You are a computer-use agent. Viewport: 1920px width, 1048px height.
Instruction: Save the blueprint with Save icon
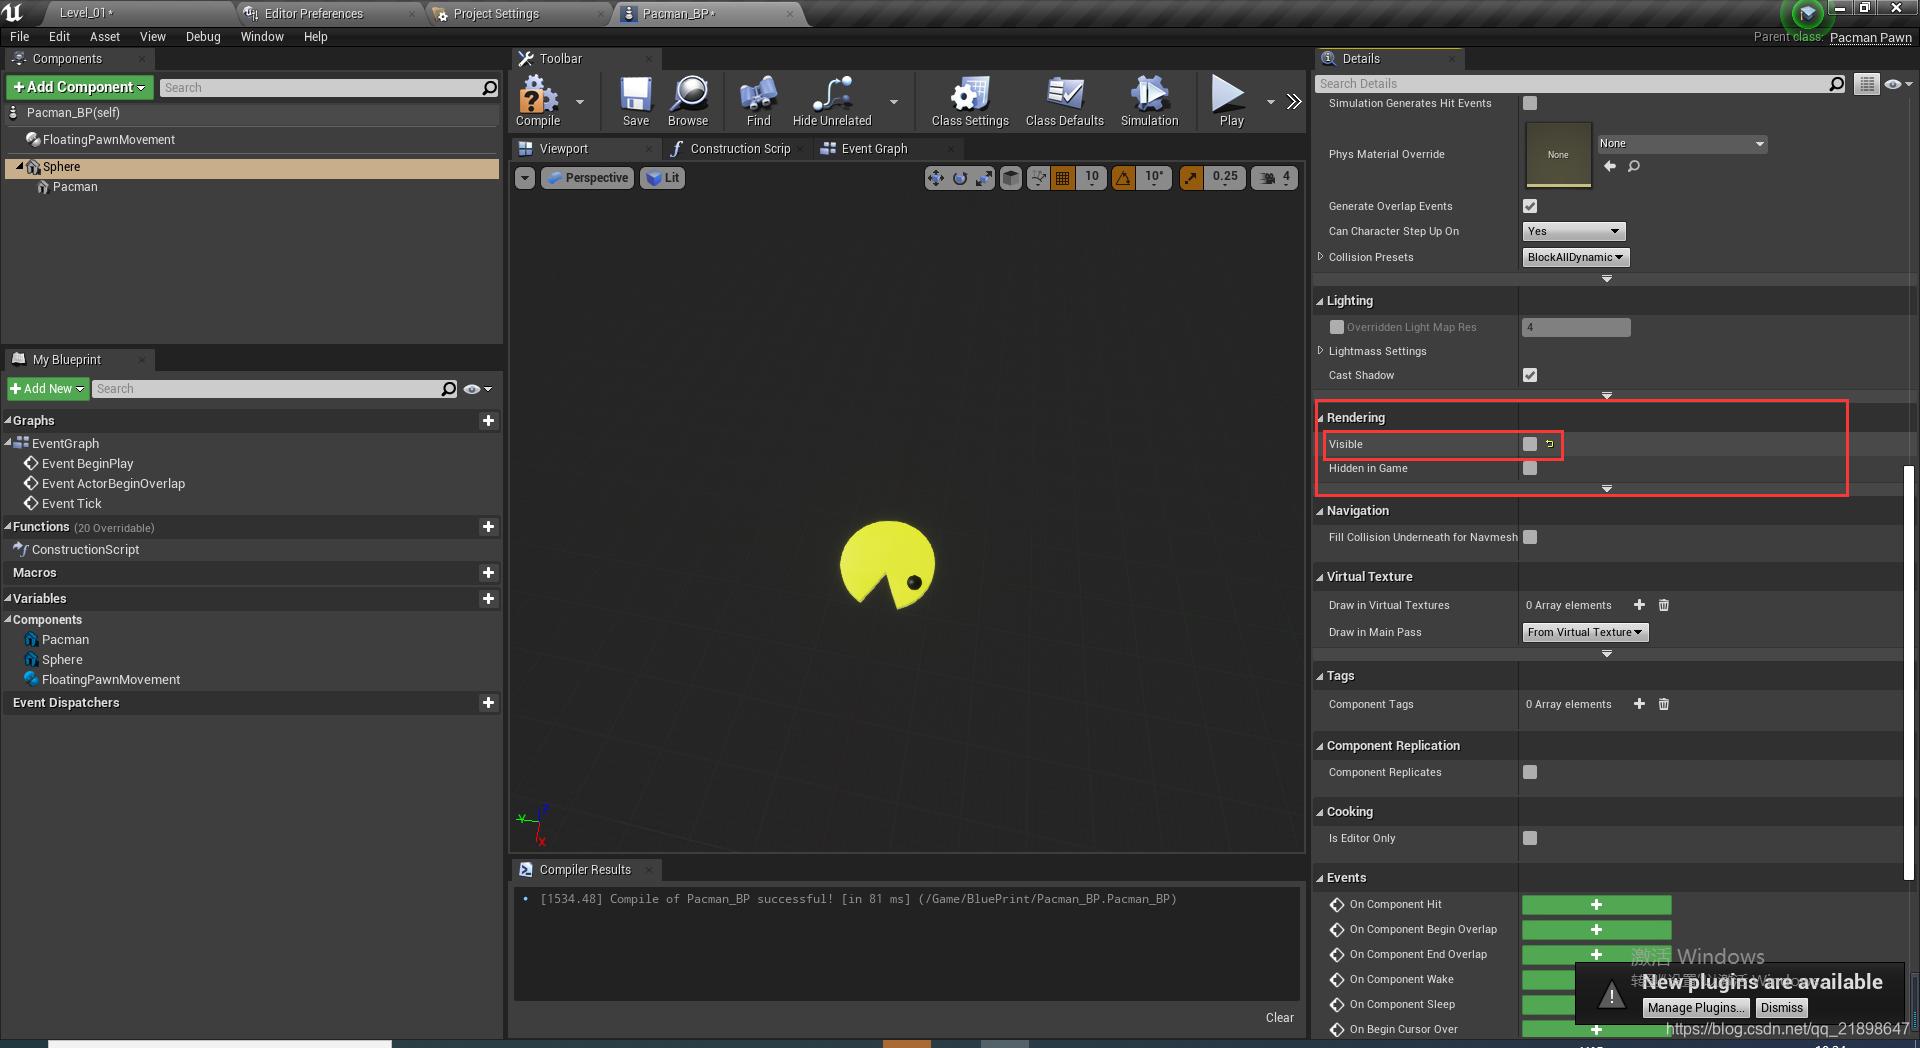636,101
